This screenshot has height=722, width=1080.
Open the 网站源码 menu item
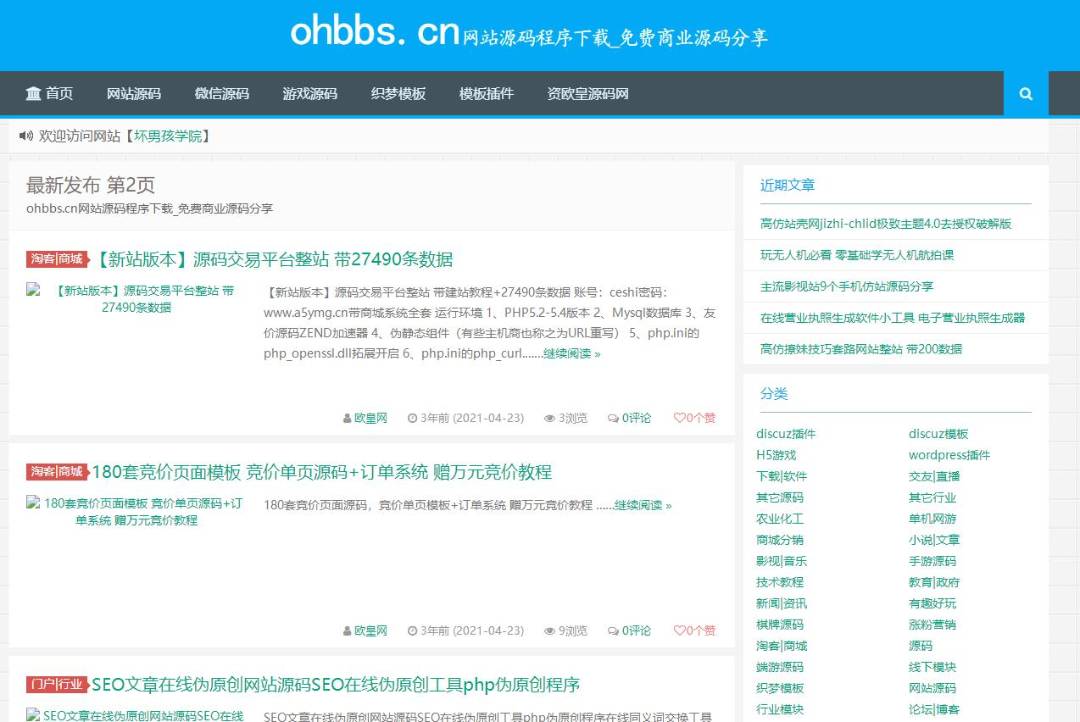pos(134,94)
